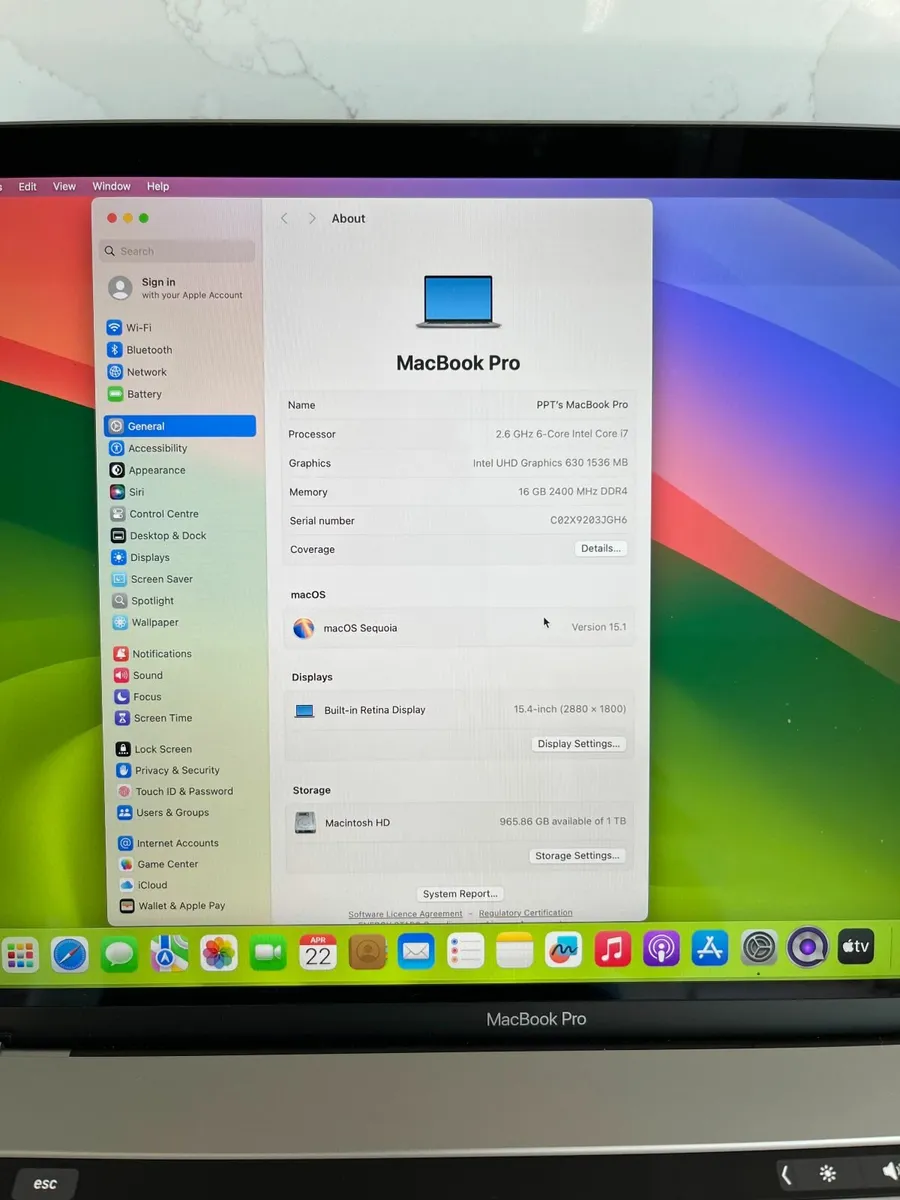Open Siri settings
The image size is (900, 1200).
(x=127, y=492)
